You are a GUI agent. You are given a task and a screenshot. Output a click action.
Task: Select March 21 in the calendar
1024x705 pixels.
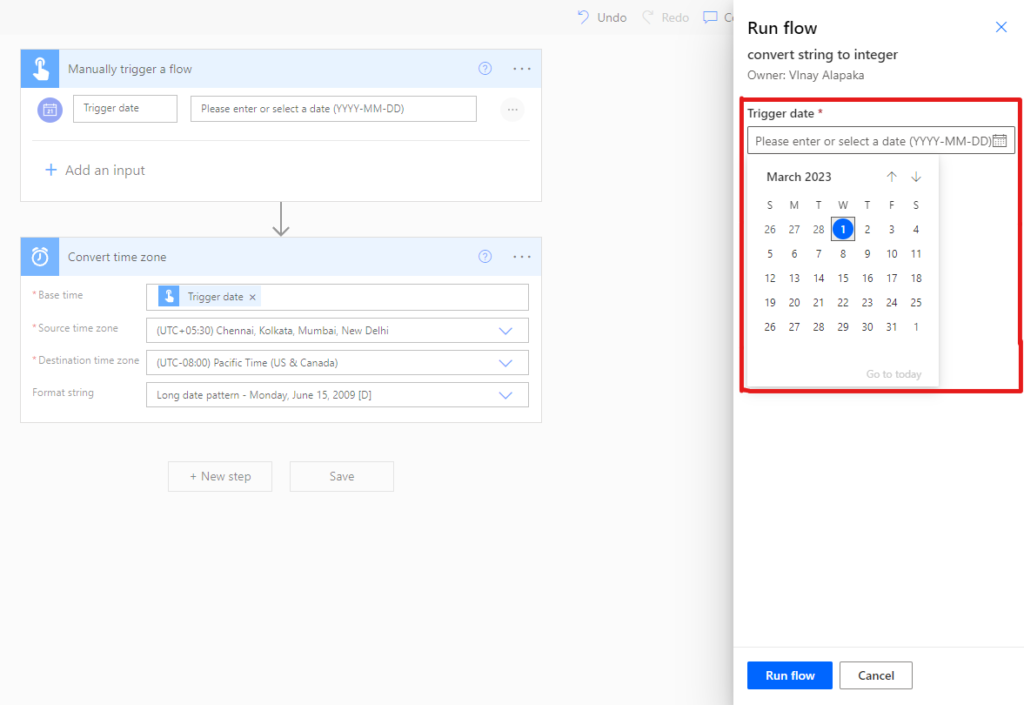point(818,302)
